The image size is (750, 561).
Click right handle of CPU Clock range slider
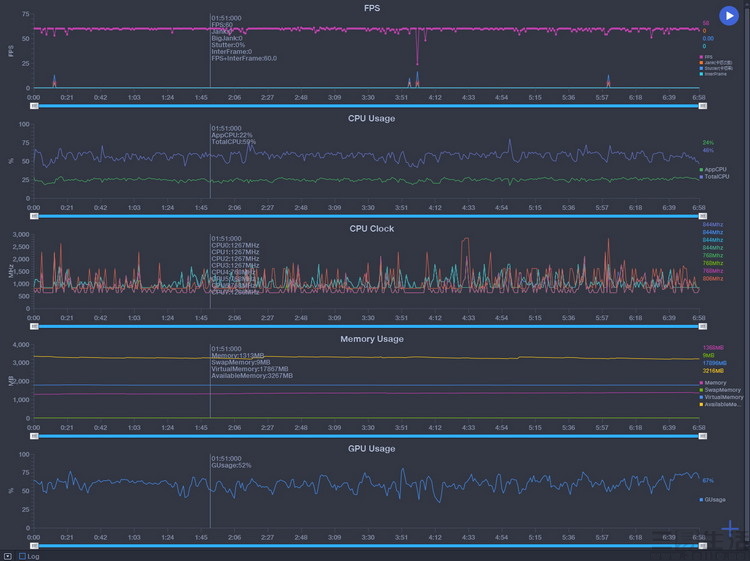click(x=703, y=326)
